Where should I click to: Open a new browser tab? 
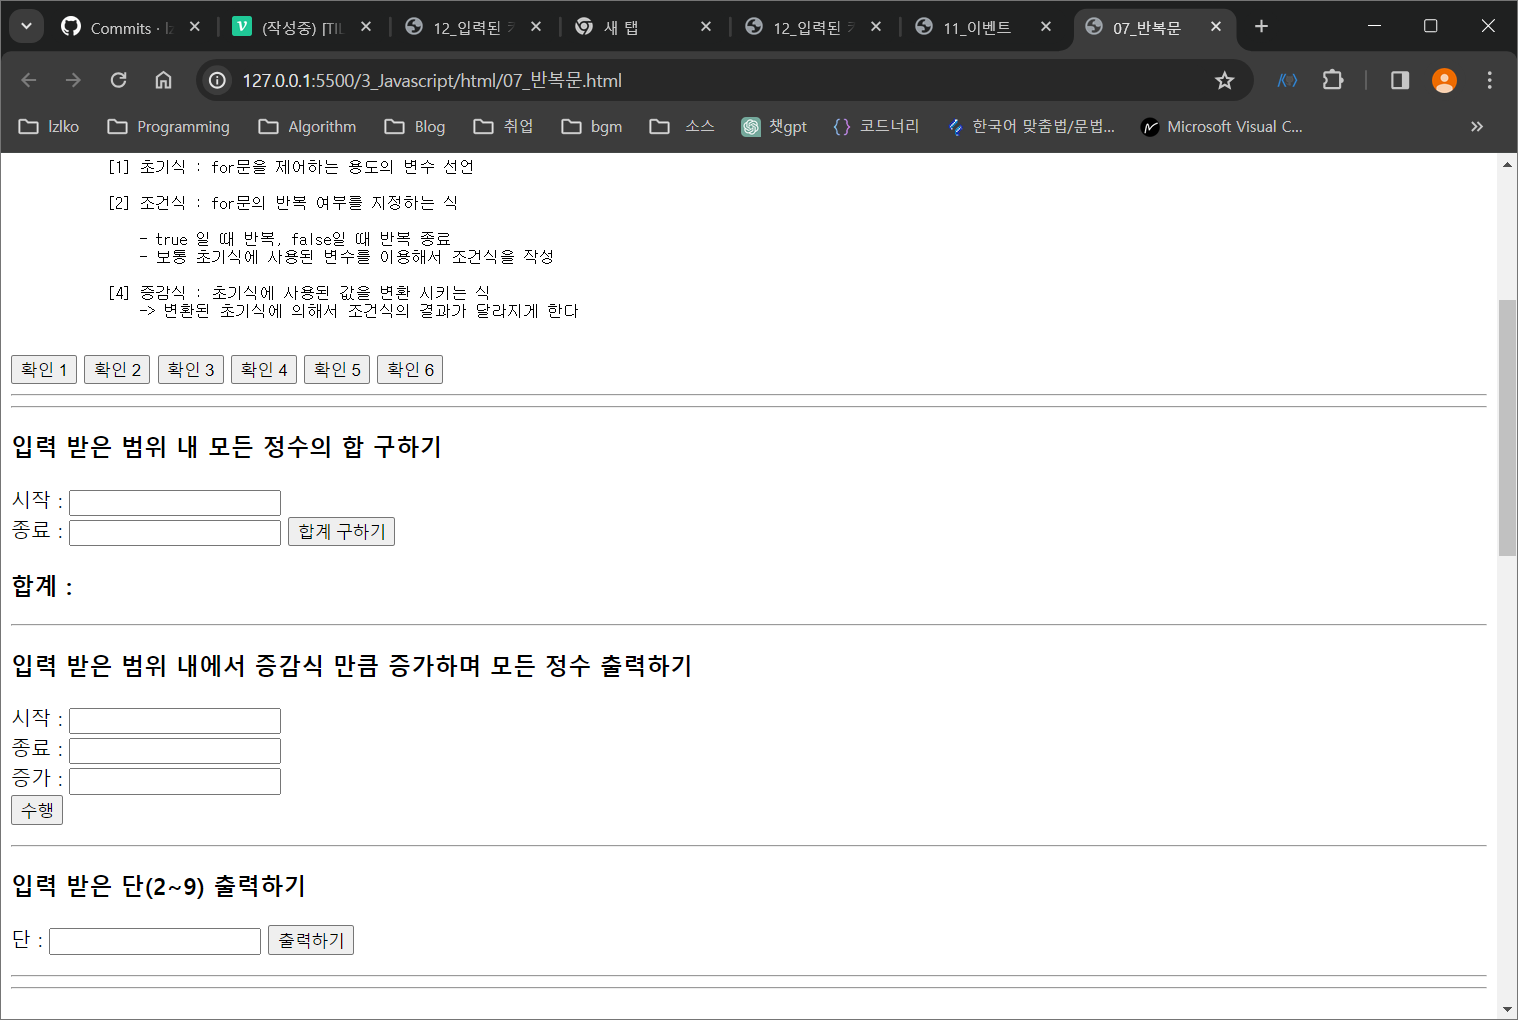tap(1261, 27)
